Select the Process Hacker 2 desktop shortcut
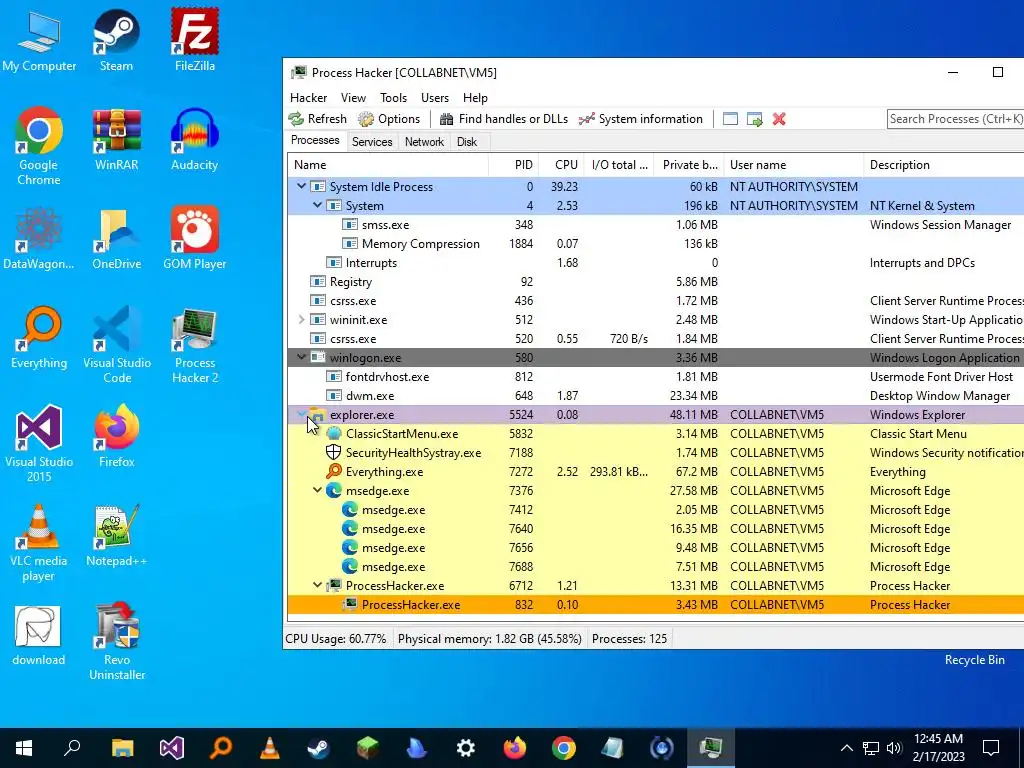This screenshot has width=1024, height=768. [195, 345]
